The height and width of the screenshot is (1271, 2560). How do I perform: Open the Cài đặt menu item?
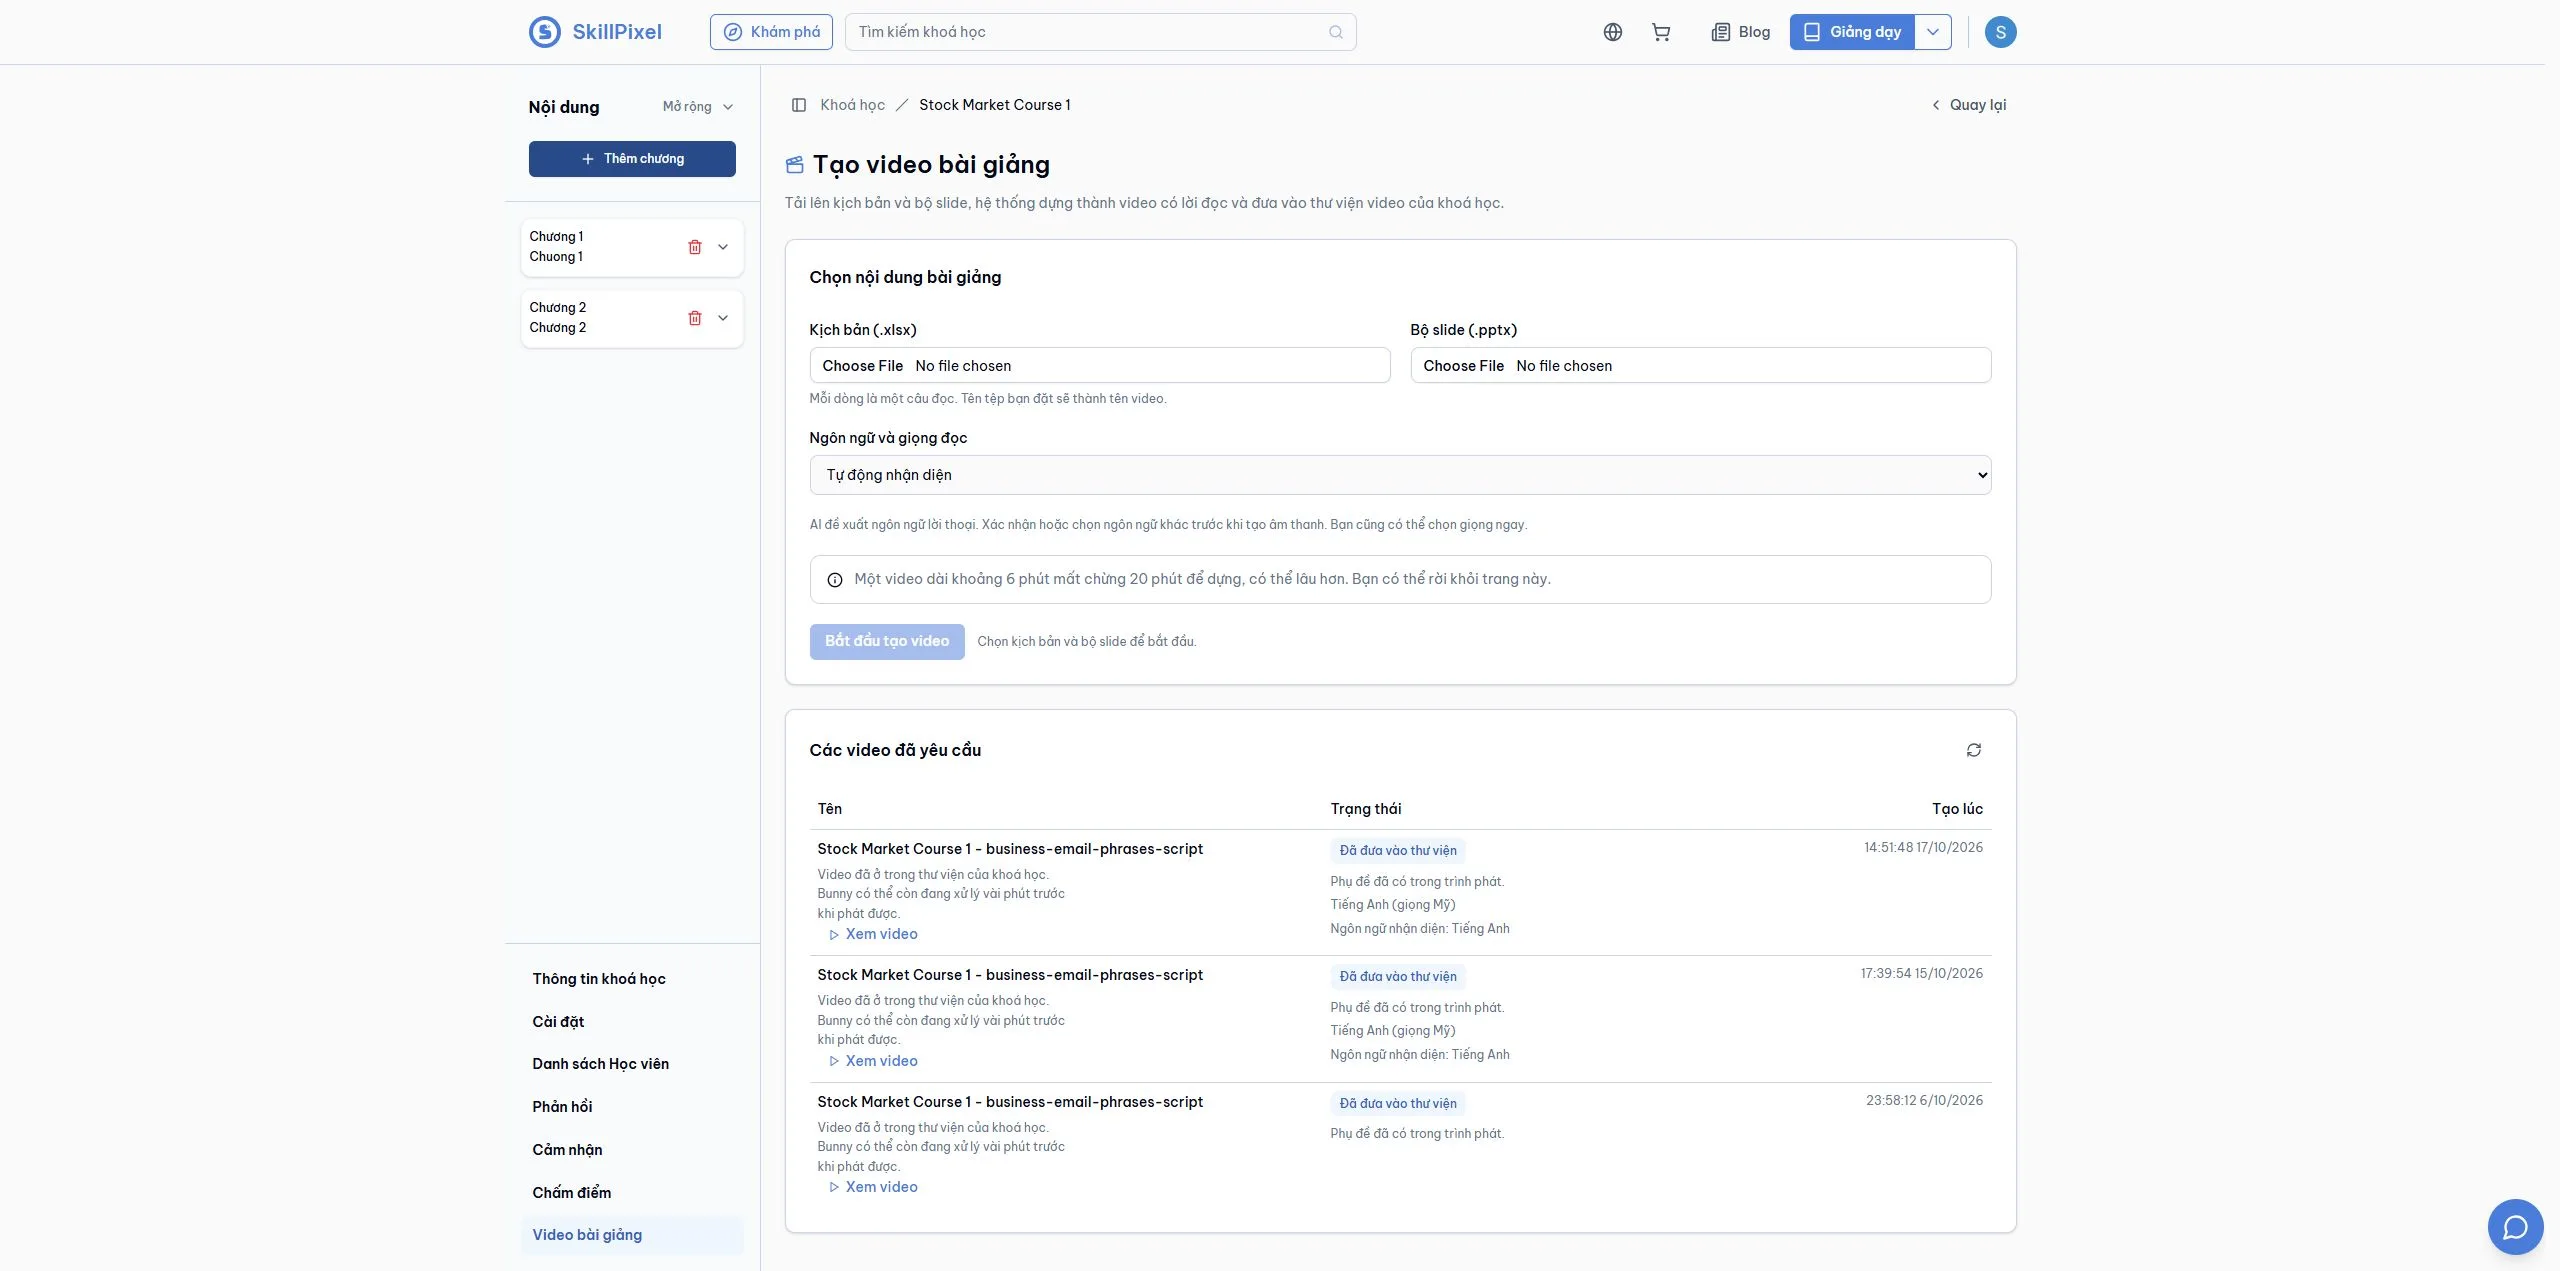click(x=558, y=1022)
